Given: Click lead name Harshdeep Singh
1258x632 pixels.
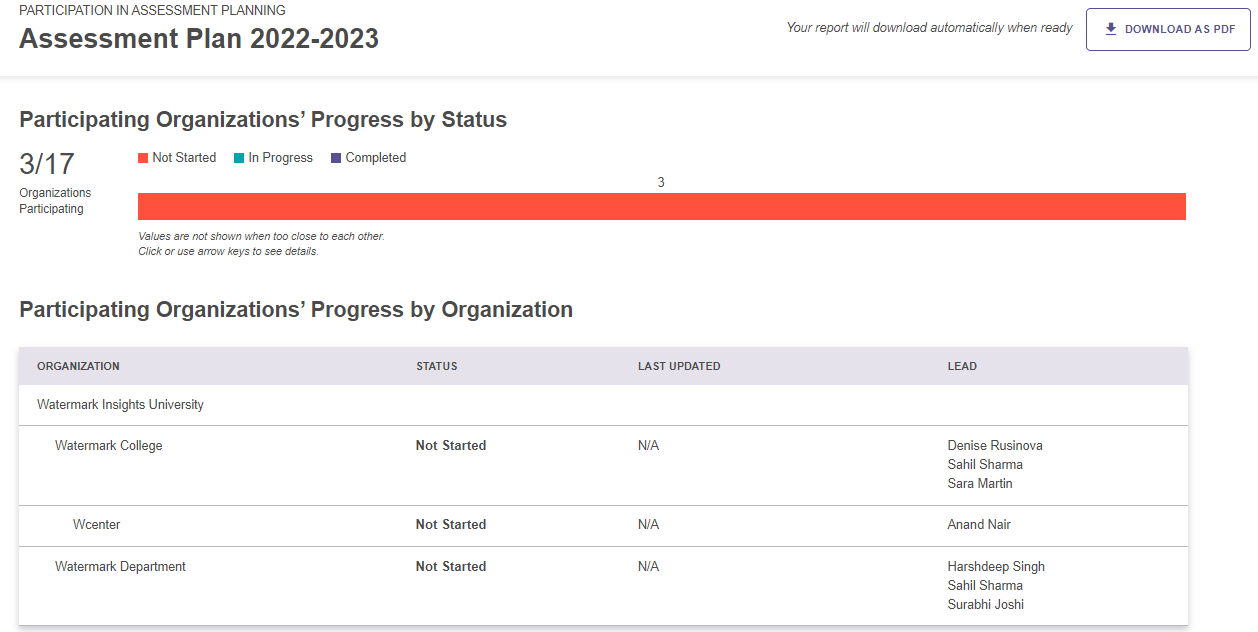Looking at the screenshot, I should point(996,567).
